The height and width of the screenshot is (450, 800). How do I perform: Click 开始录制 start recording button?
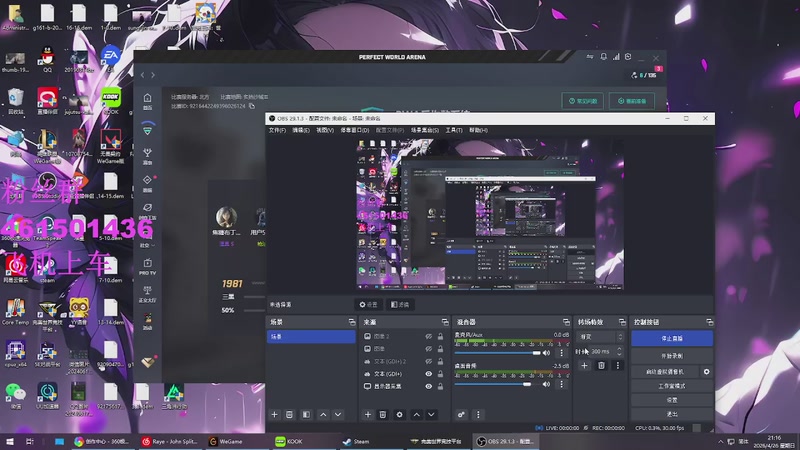click(x=671, y=356)
